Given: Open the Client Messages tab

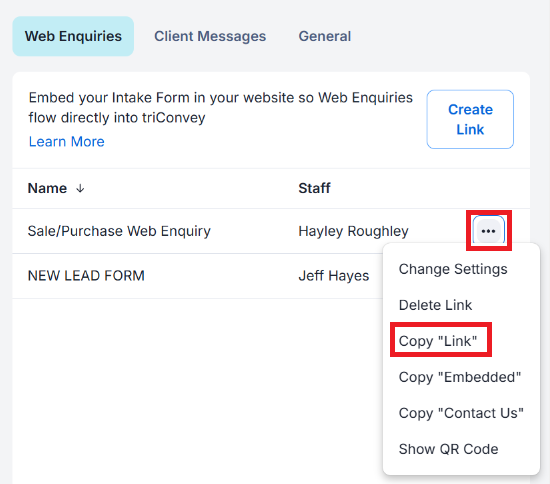Looking at the screenshot, I should coord(210,36).
